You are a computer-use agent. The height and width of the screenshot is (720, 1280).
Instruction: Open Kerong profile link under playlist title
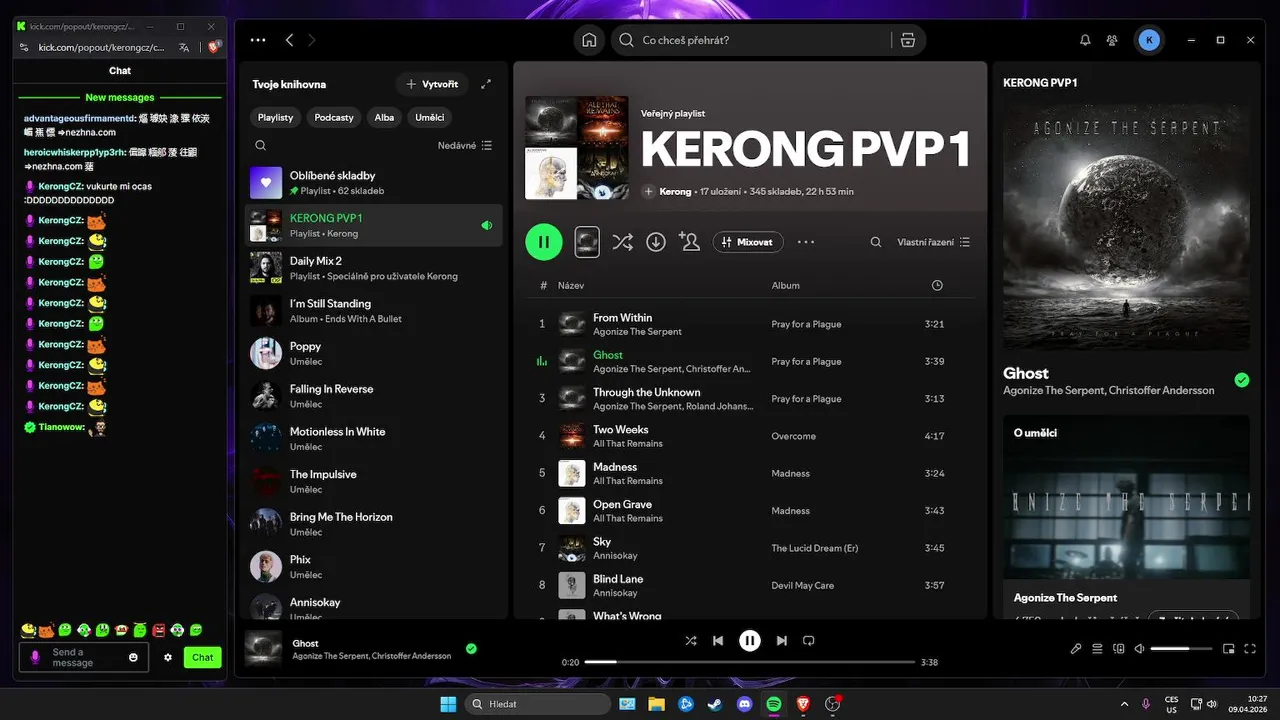675,191
